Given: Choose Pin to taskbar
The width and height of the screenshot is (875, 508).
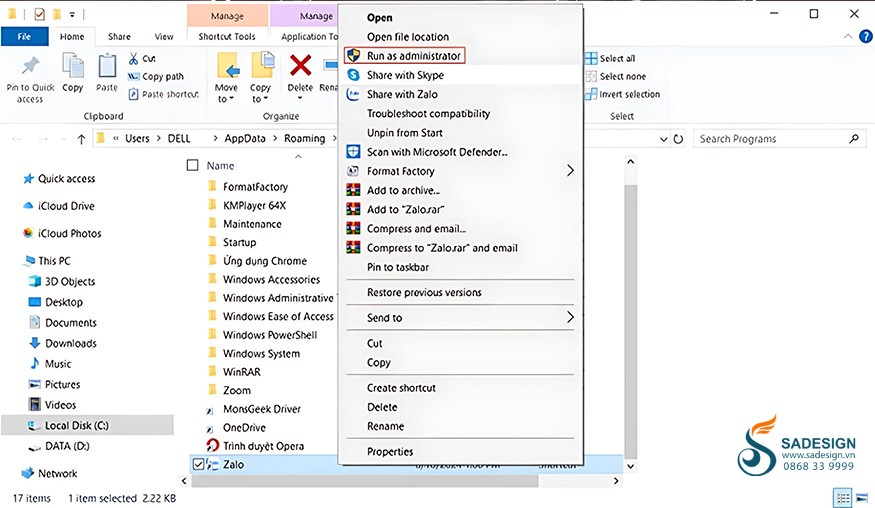Looking at the screenshot, I should pos(398,267).
